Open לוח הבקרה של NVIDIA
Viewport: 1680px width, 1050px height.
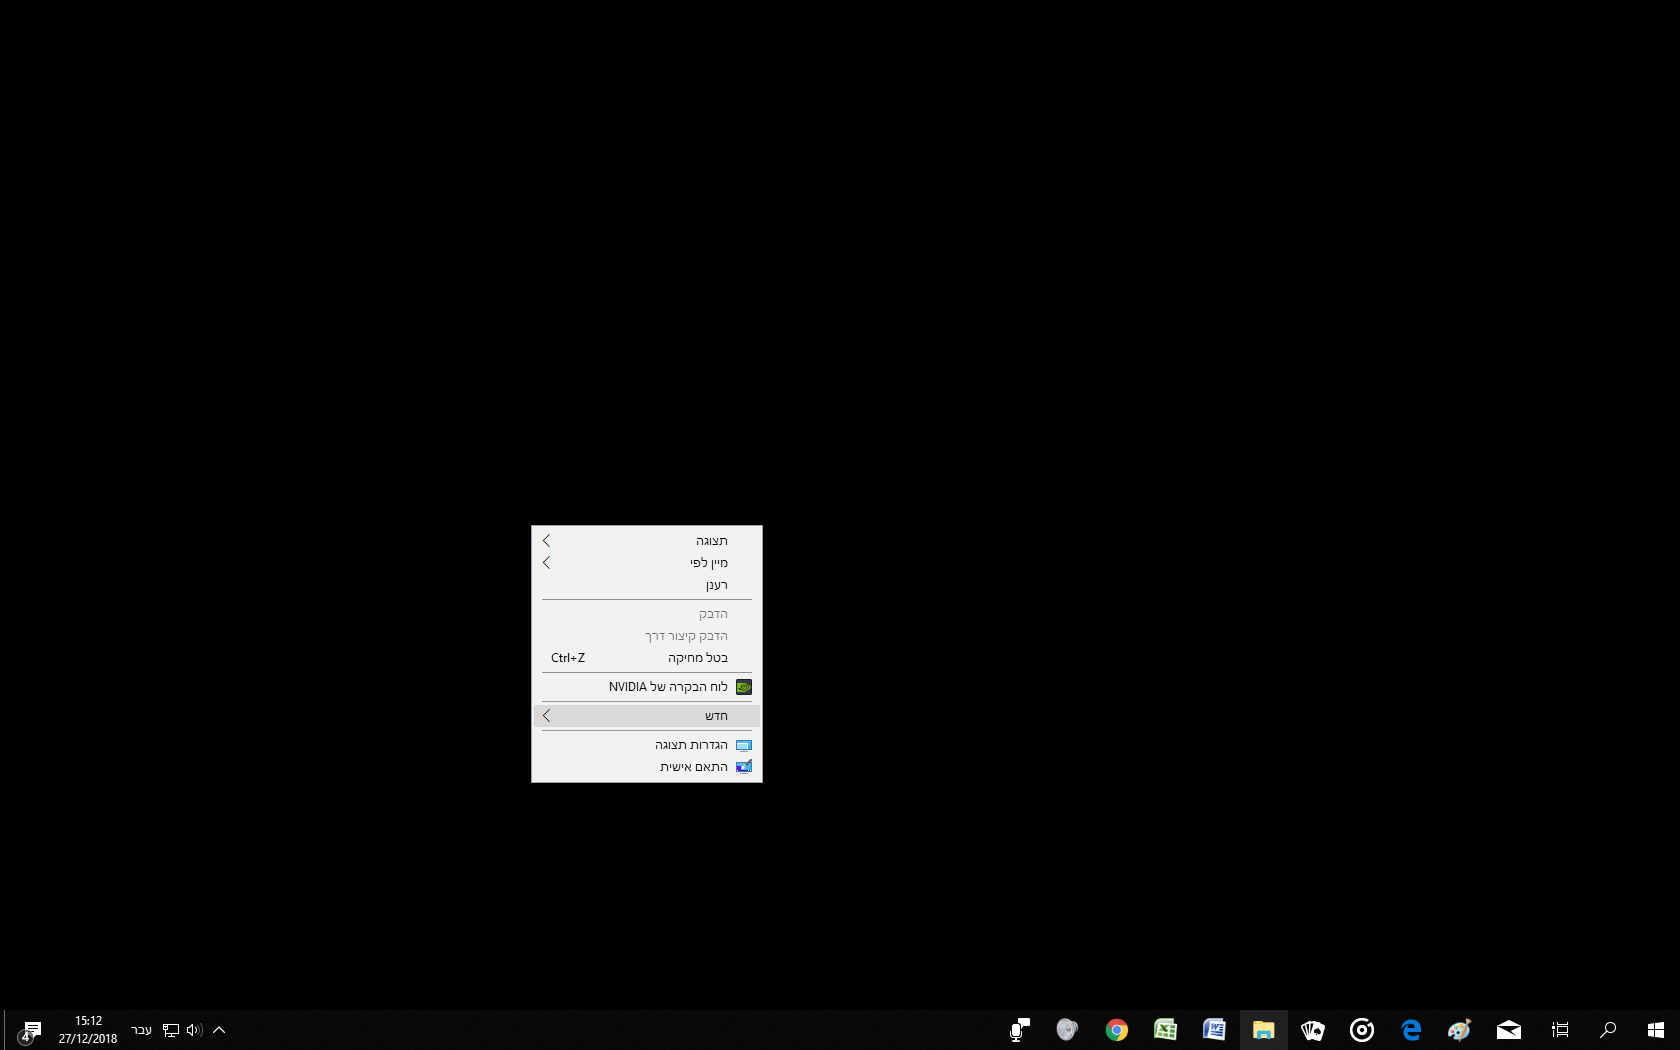pyautogui.click(x=647, y=687)
